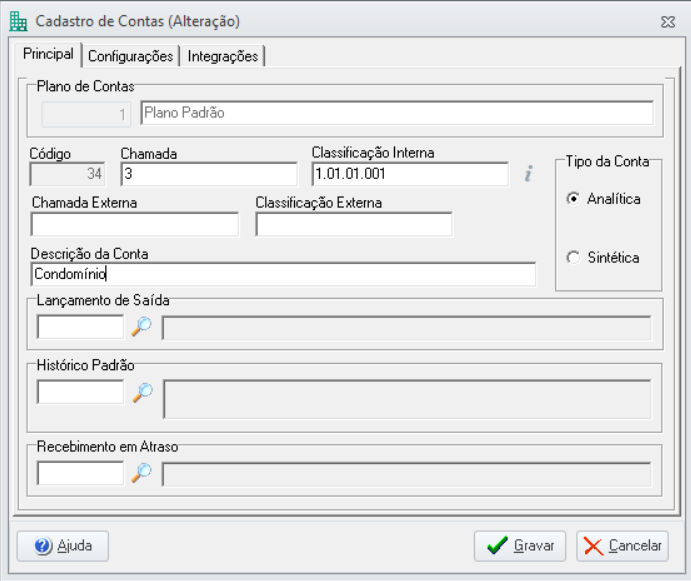This screenshot has width=691, height=581.
Task: Close the Cadastro de Contas window
Action: (668, 22)
